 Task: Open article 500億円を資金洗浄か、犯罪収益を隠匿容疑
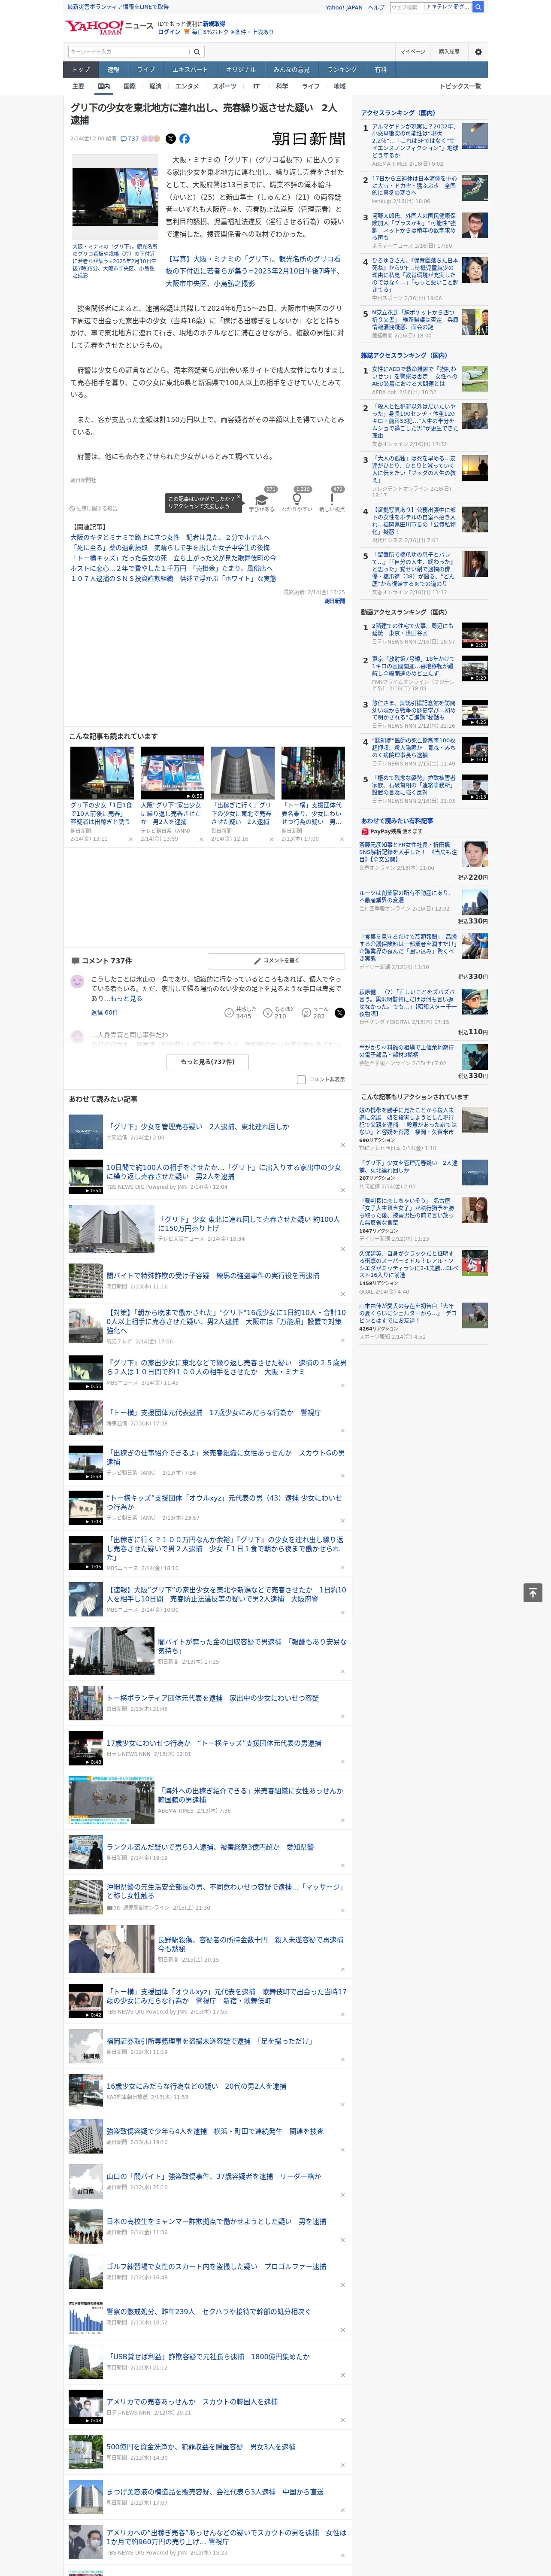tap(201, 2447)
